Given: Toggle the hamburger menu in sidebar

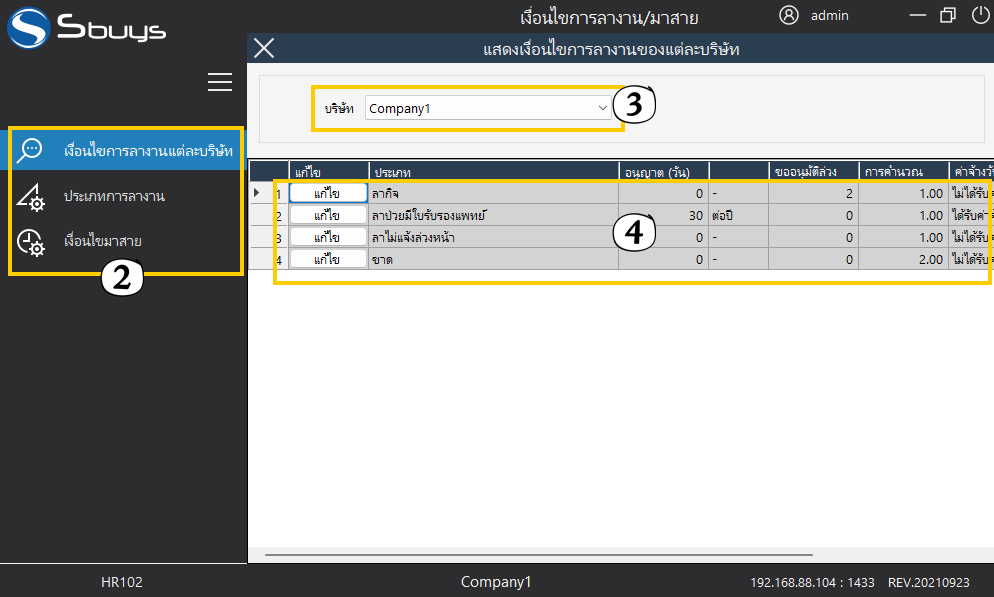Looking at the screenshot, I should pos(220,83).
